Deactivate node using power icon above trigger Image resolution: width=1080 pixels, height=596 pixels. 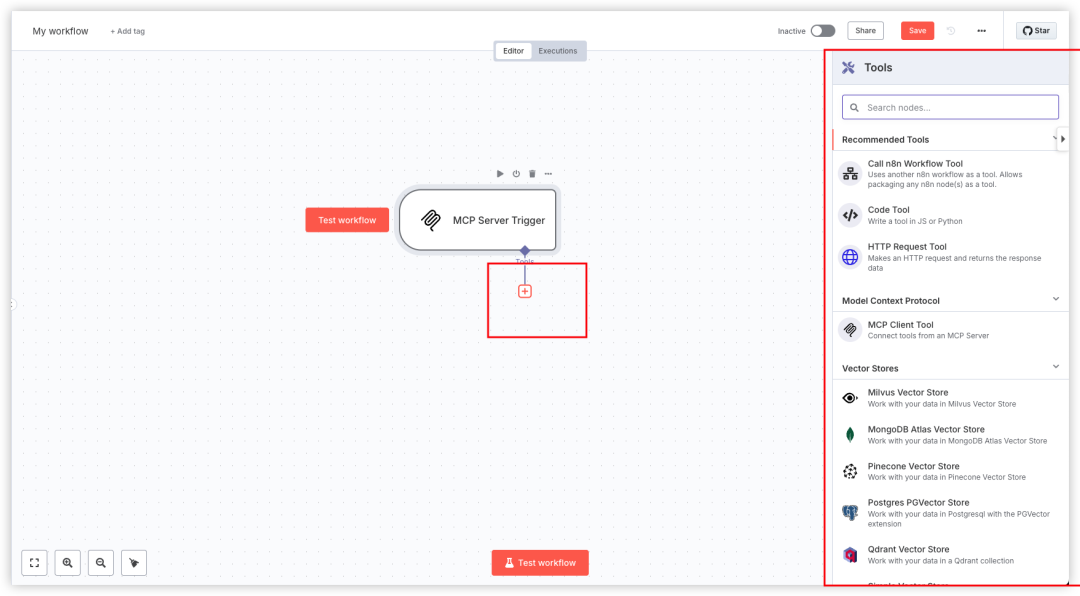click(x=516, y=174)
